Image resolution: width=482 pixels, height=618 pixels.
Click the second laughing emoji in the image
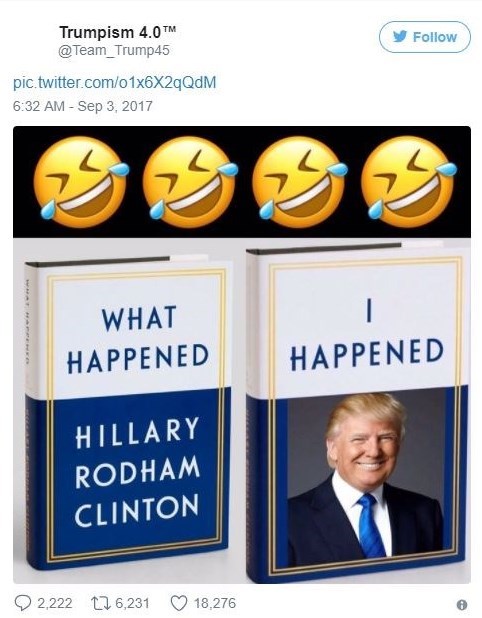[190, 181]
